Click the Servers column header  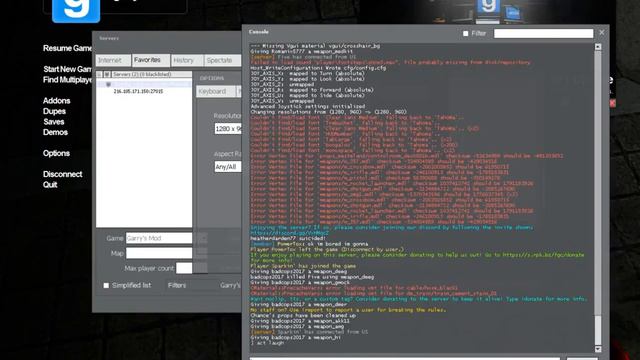[151, 74]
